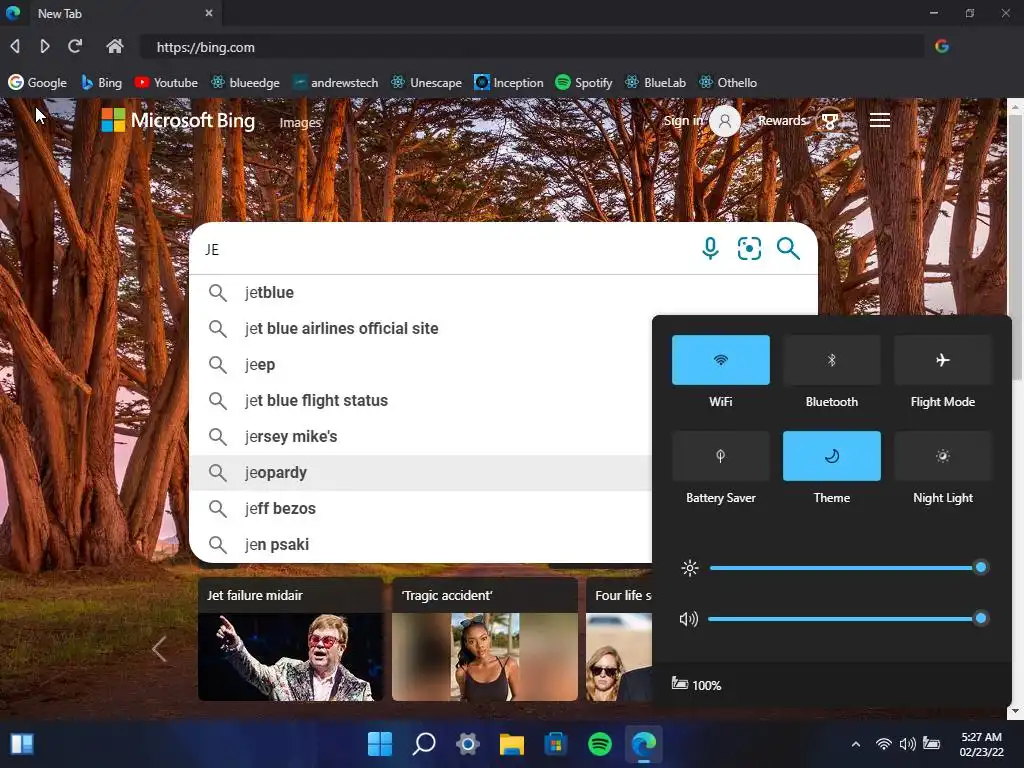Screen dimensions: 1024x768
Task: Choose the jeopardy suggestion
Action: pyautogui.click(x=421, y=472)
